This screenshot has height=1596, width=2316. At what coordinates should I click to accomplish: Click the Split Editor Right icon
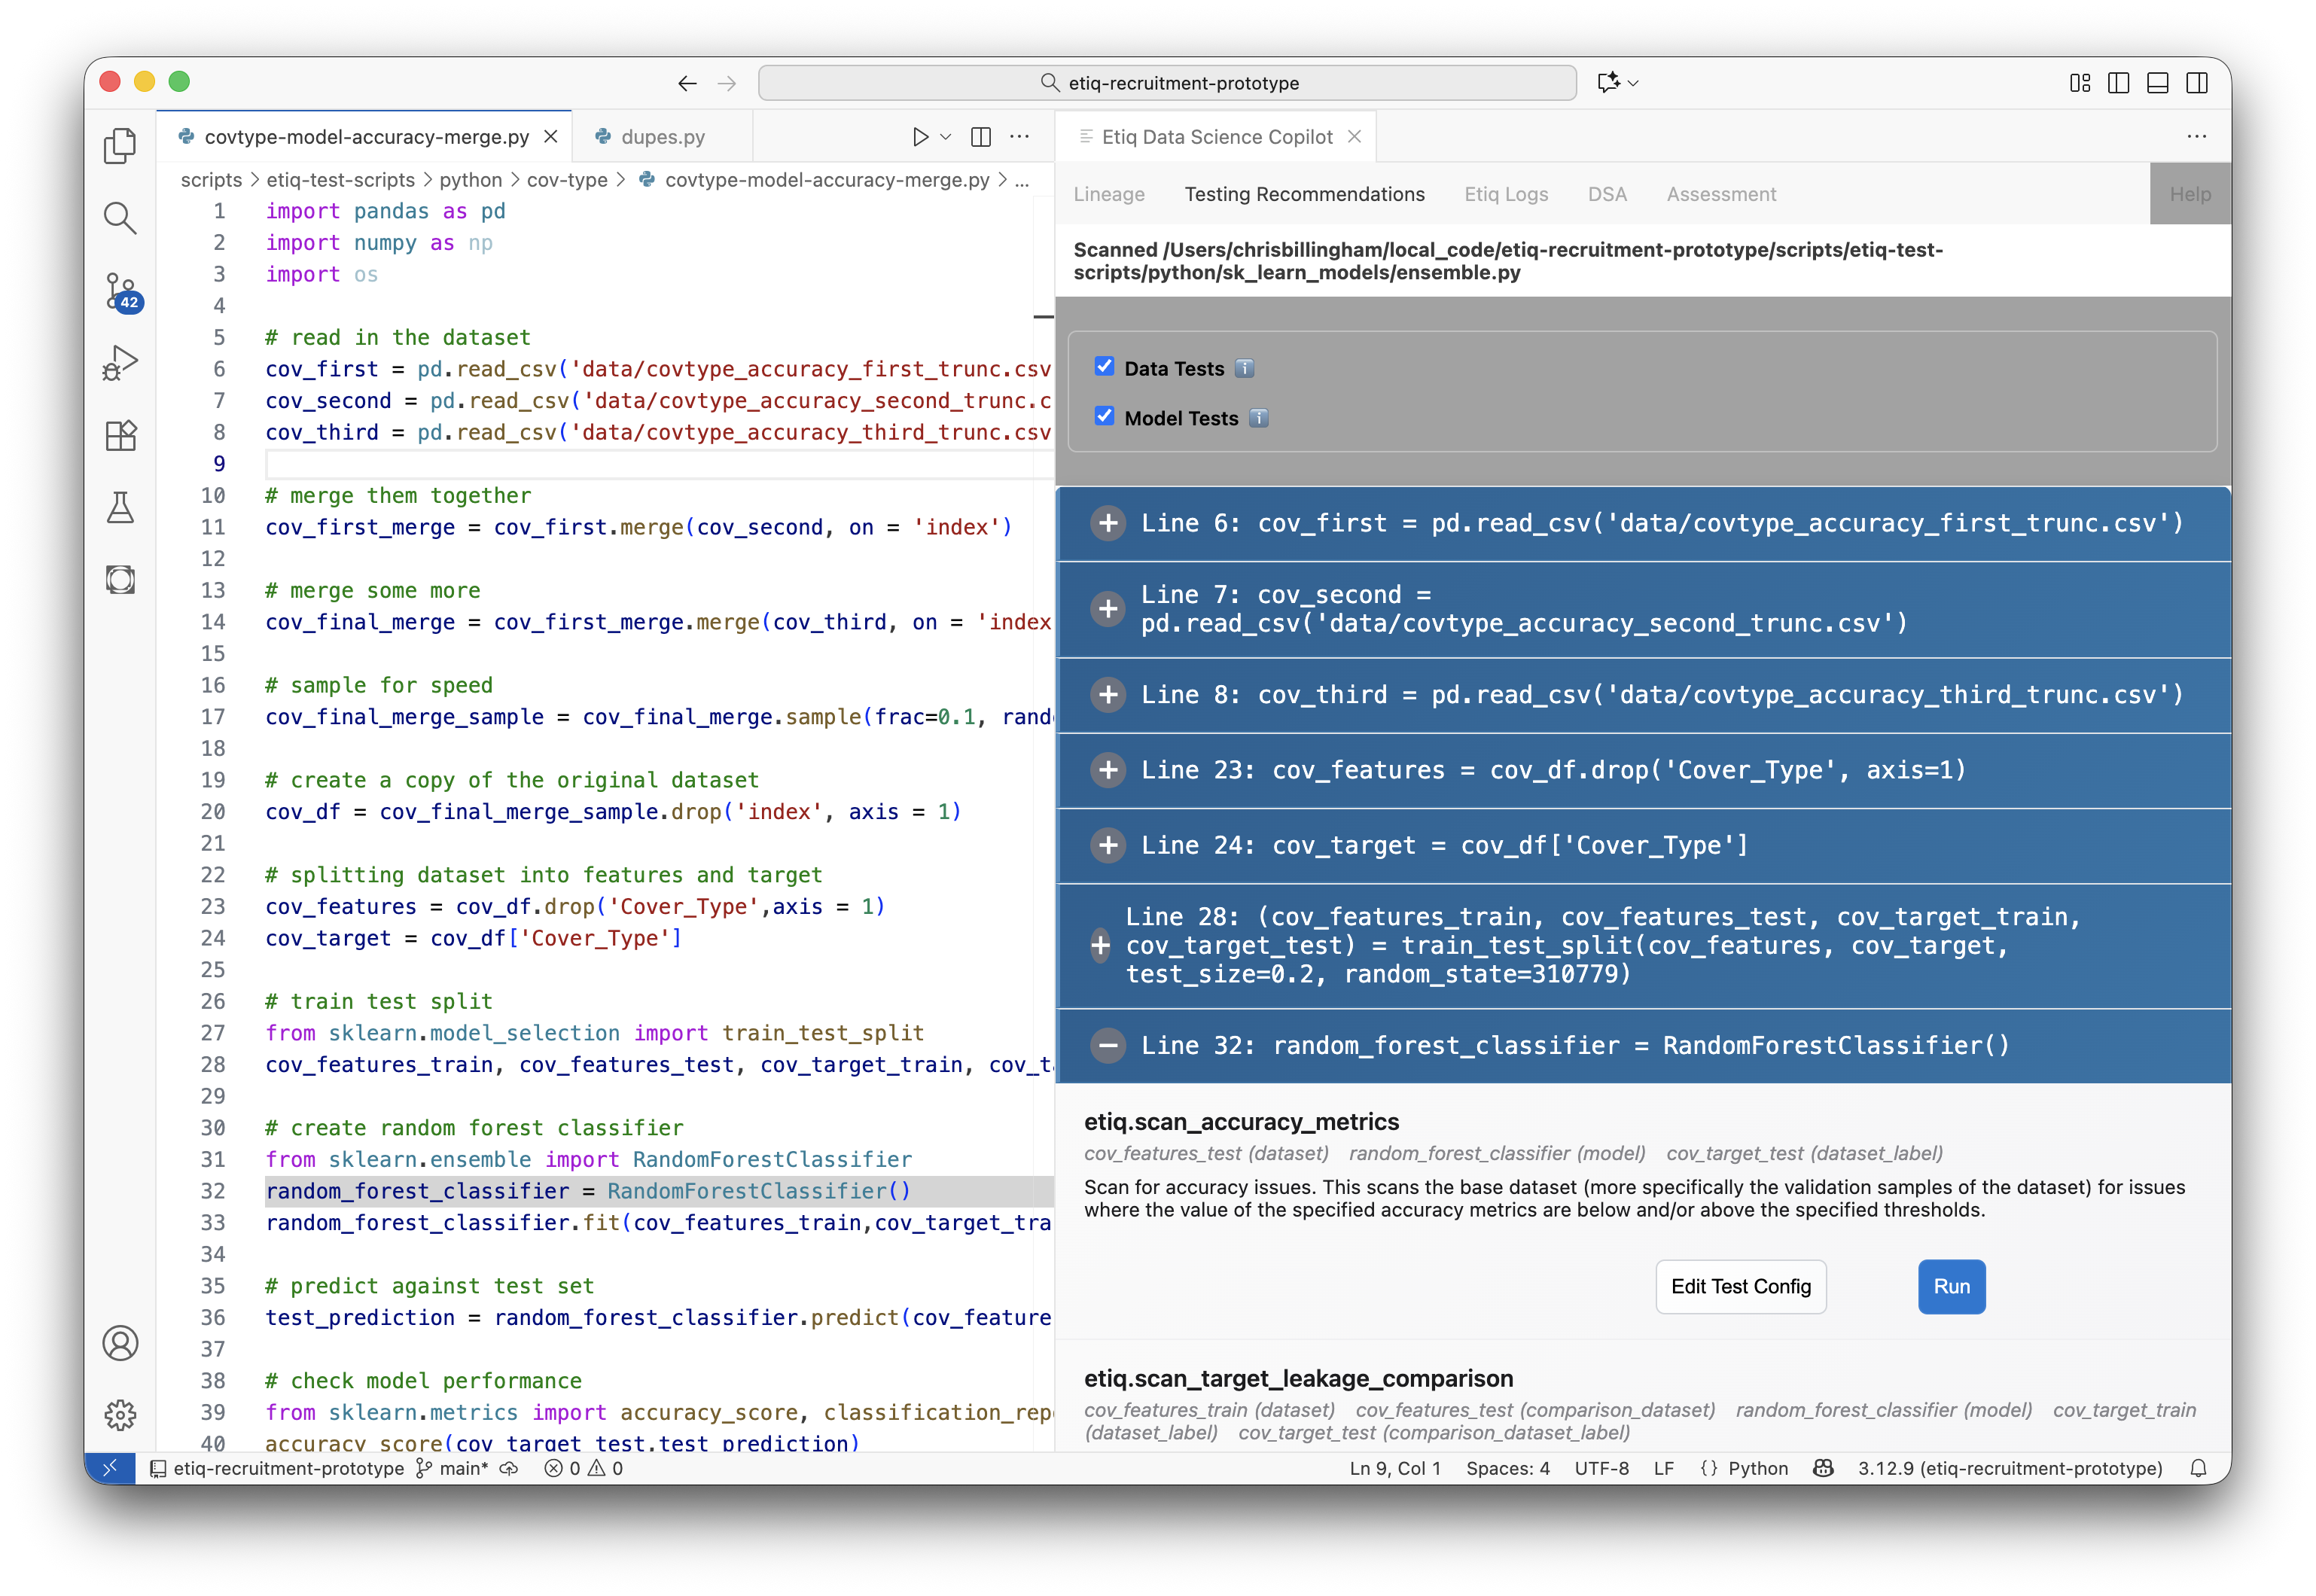(981, 137)
